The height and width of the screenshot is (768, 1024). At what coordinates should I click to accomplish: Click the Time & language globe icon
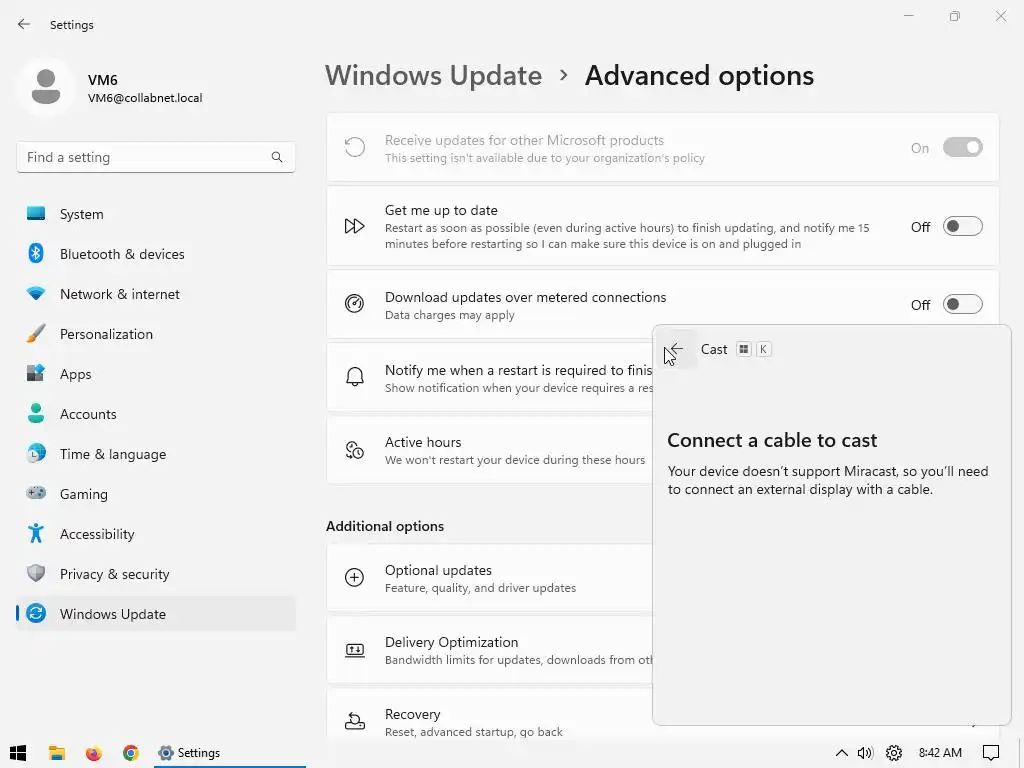[x=36, y=453]
